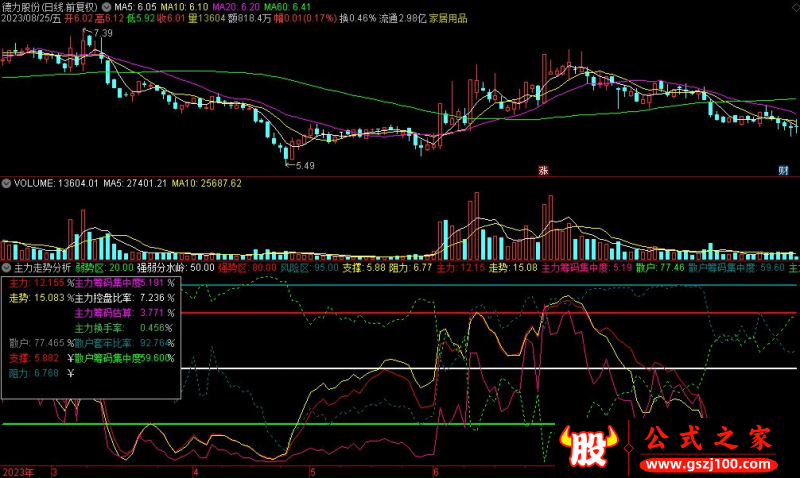Click the 走势: 15.08 header value

click(513, 268)
